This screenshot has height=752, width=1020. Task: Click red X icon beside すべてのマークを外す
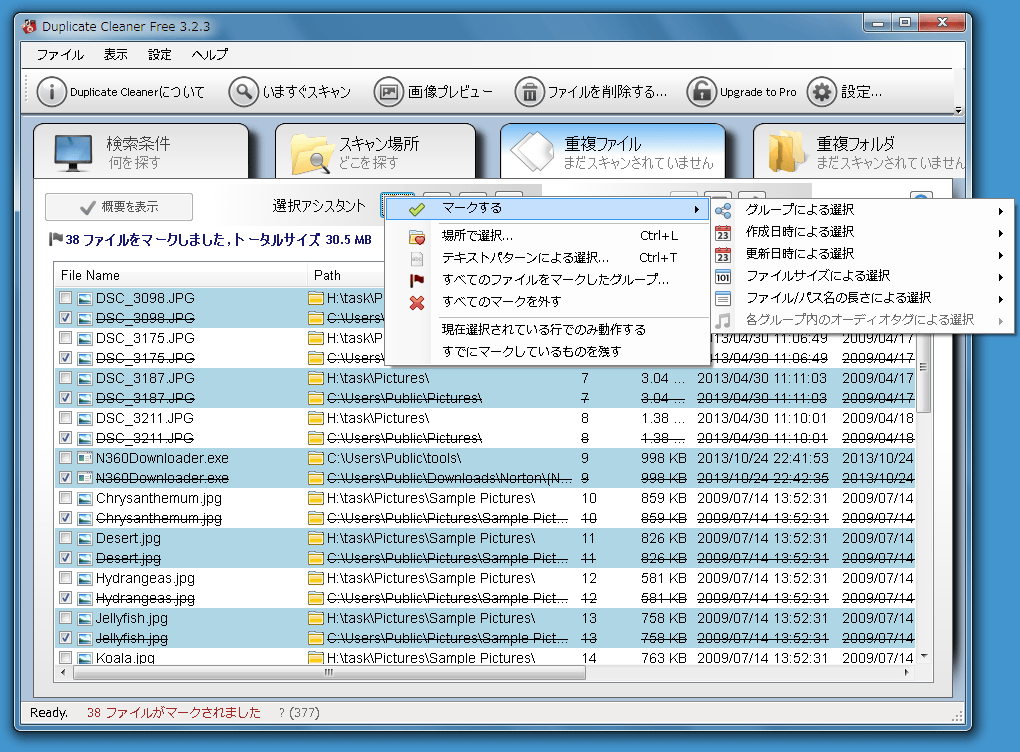tap(417, 302)
